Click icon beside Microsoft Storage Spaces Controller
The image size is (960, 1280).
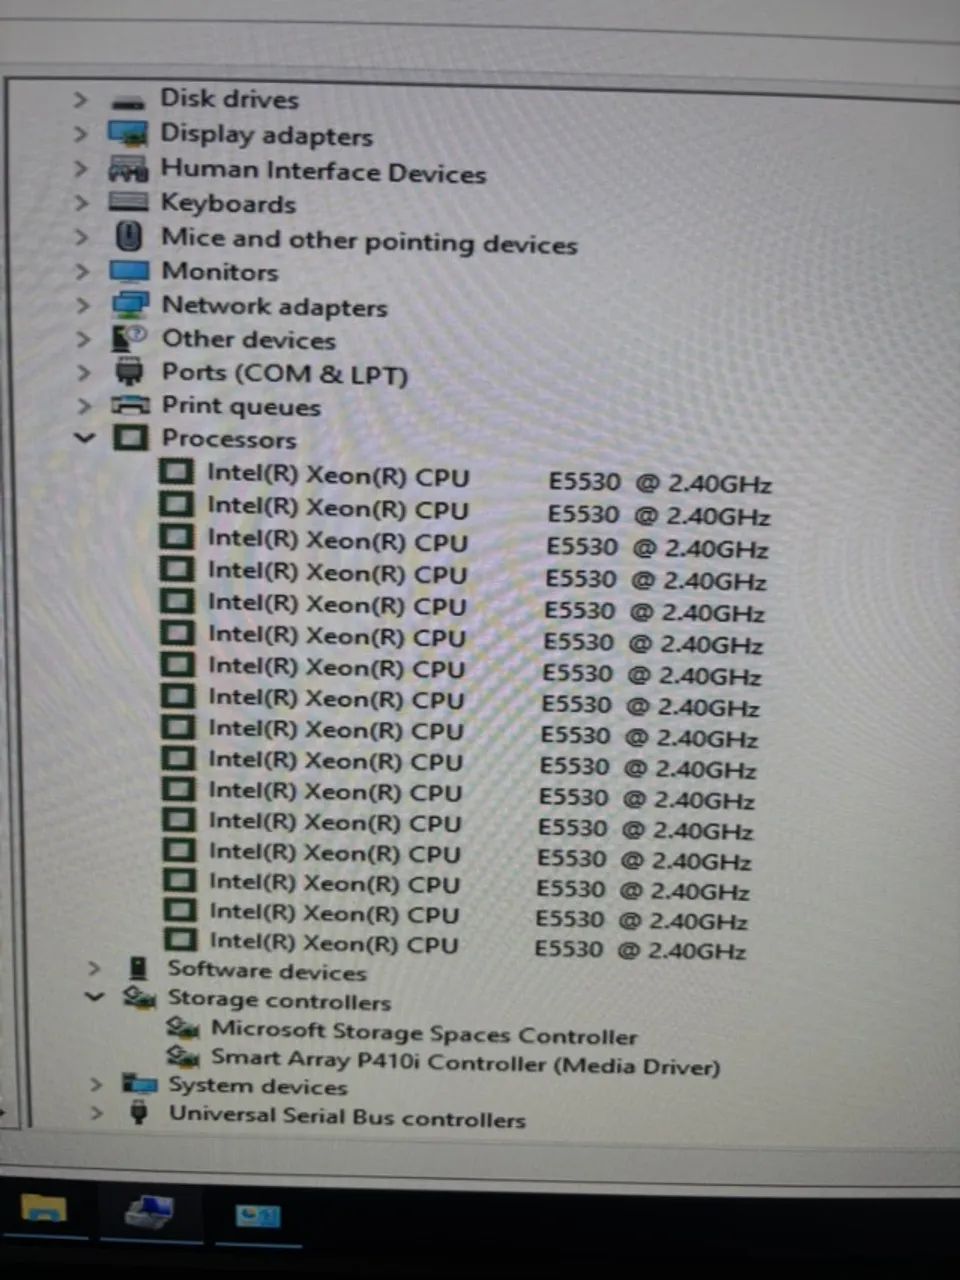tap(183, 1027)
